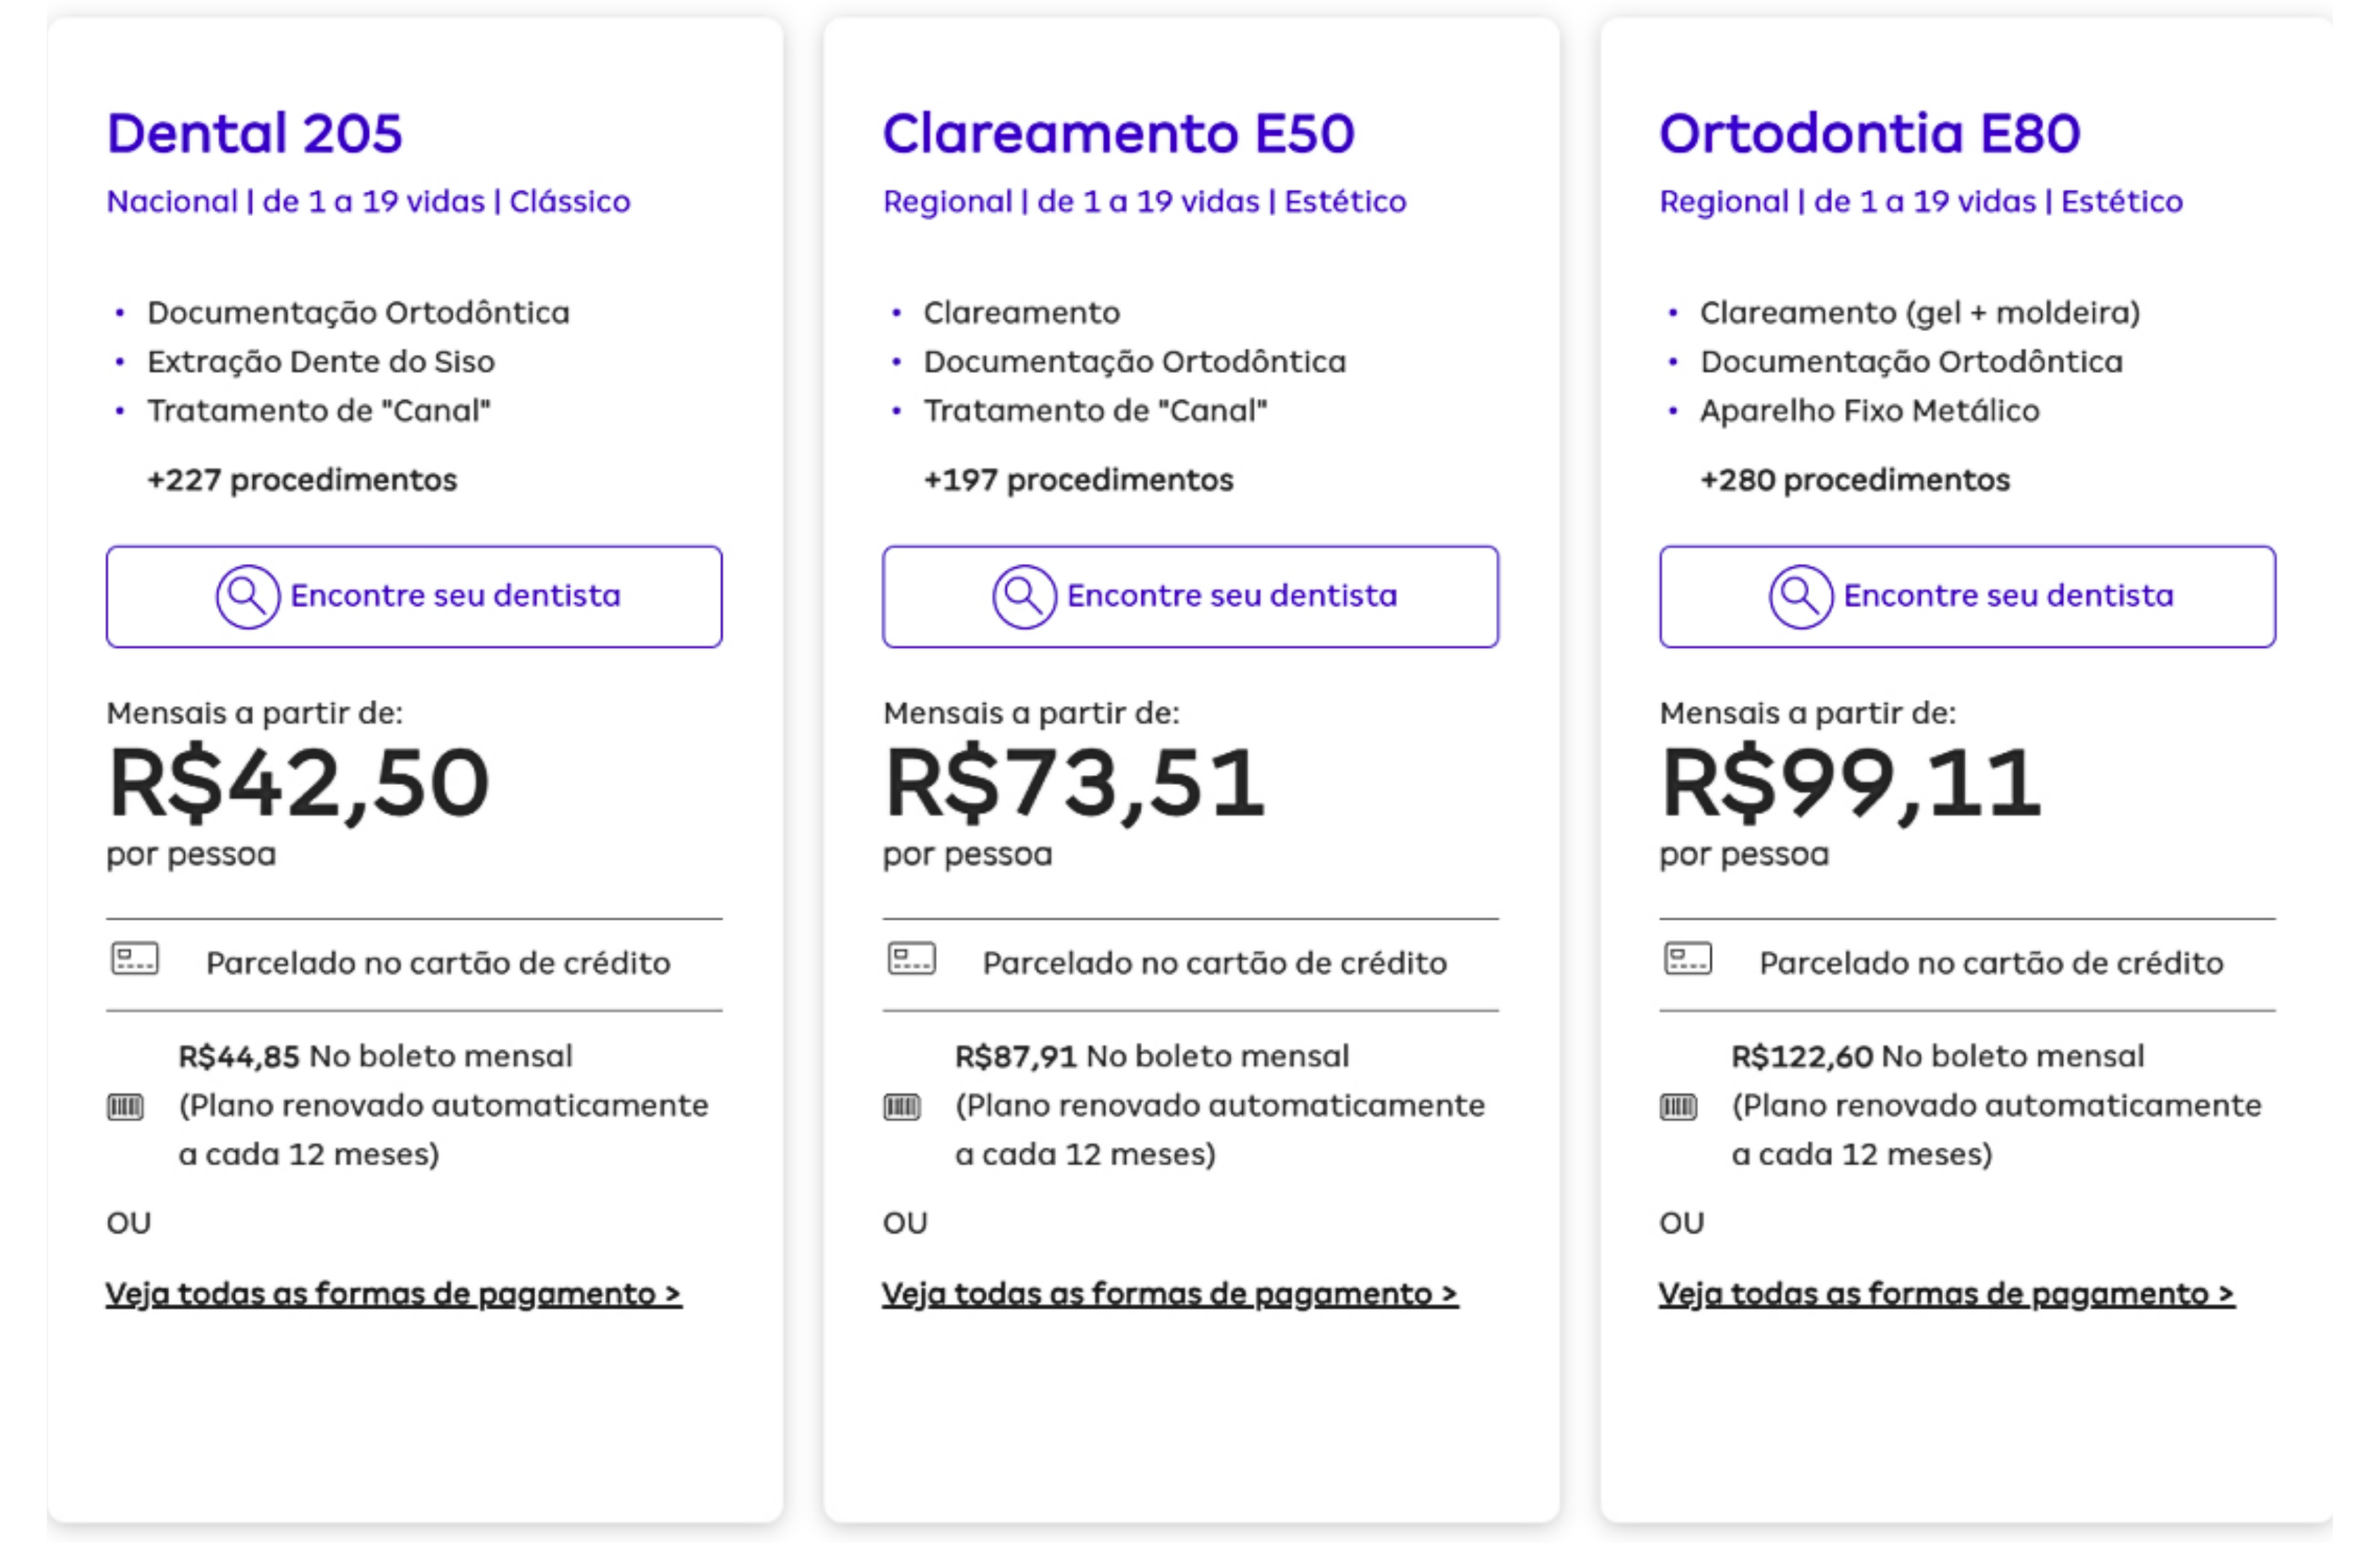This screenshot has height=1543, width=2380.
Task: Open all payment methods for Clareamento E50
Action: [1170, 1294]
